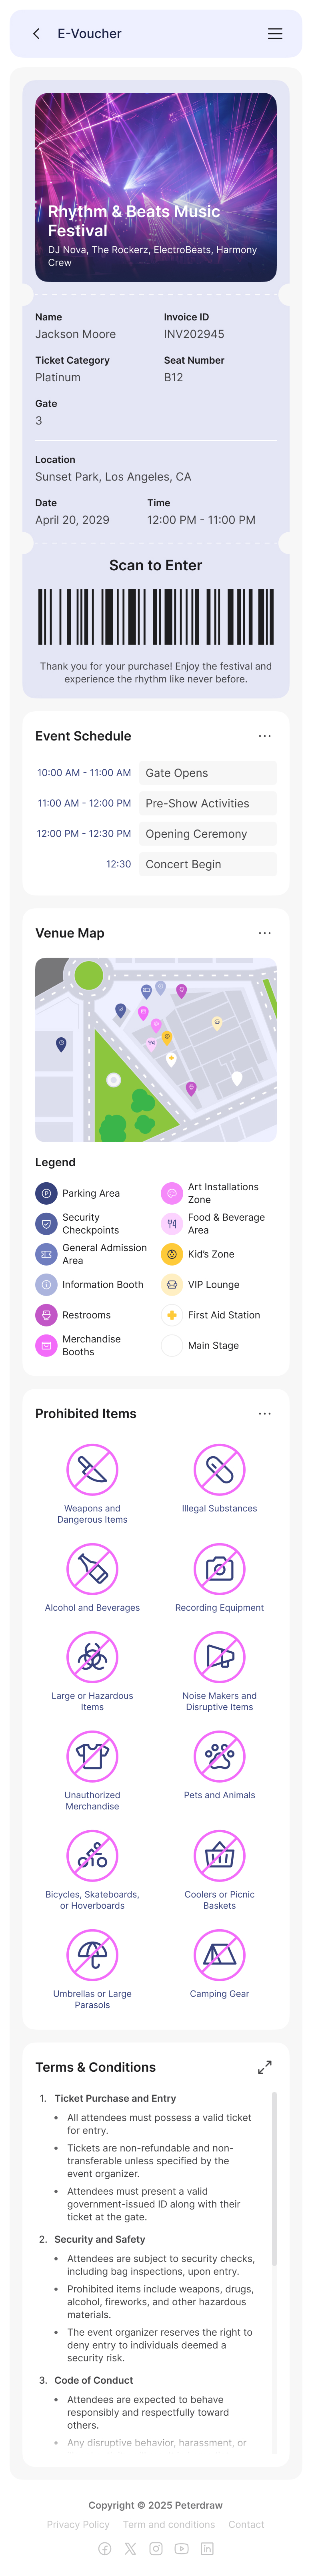
Task: Select the VIP Lounge legend icon
Action: click(171, 1285)
